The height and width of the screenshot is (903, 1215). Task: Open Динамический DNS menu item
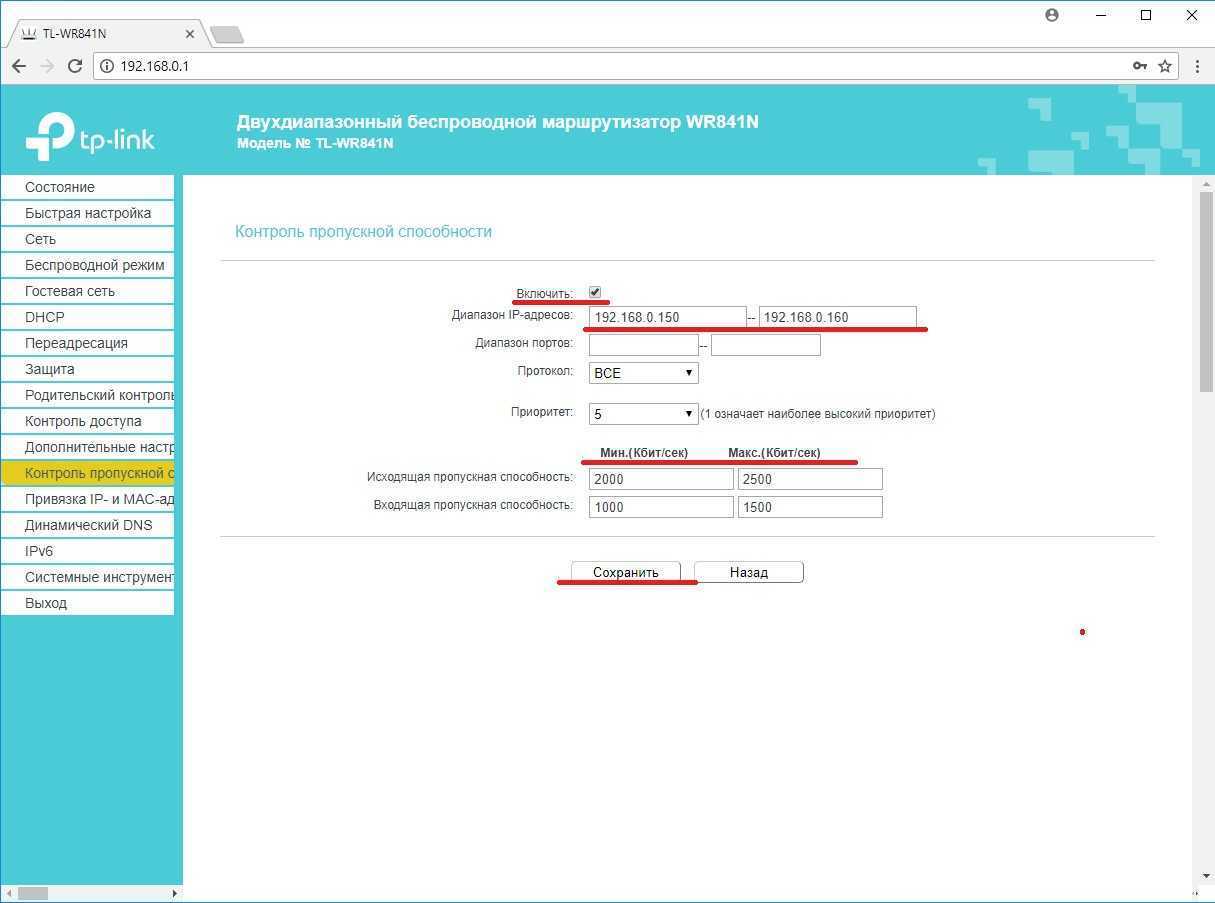88,525
